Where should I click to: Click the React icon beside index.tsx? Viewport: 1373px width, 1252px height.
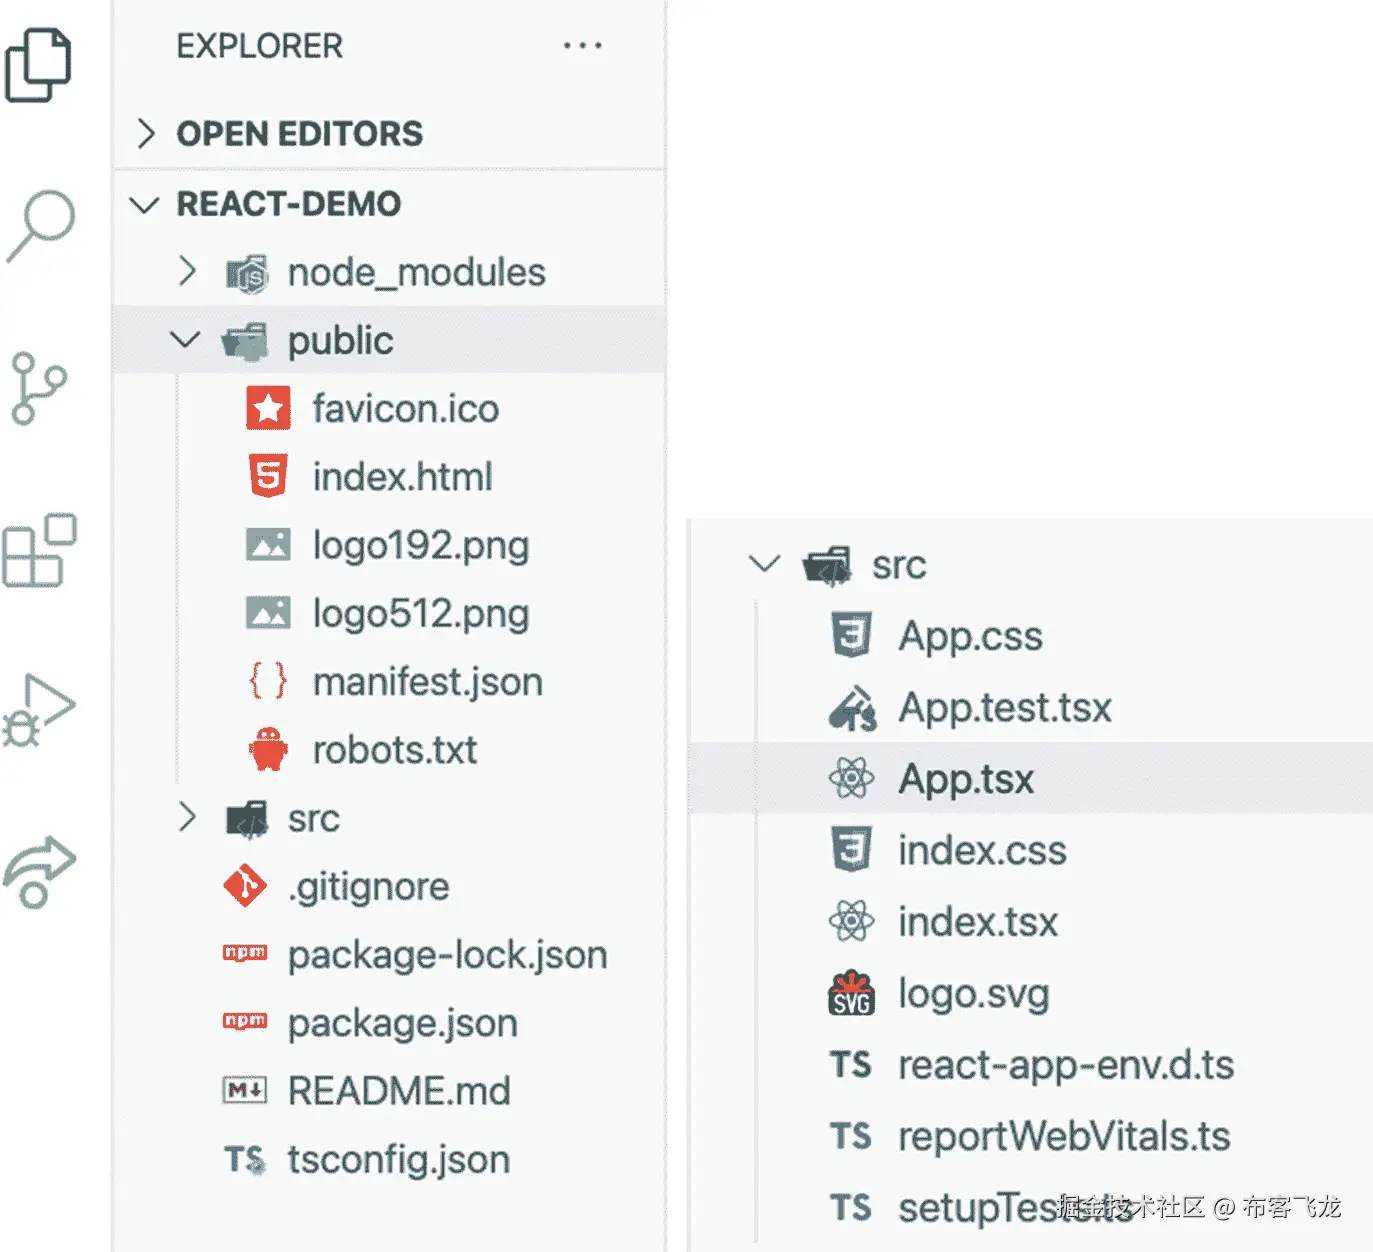(x=852, y=921)
